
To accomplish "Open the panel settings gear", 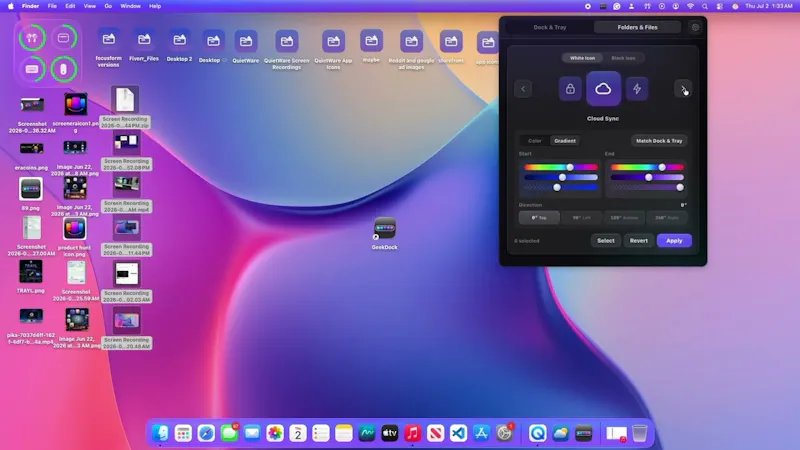I will click(x=695, y=28).
